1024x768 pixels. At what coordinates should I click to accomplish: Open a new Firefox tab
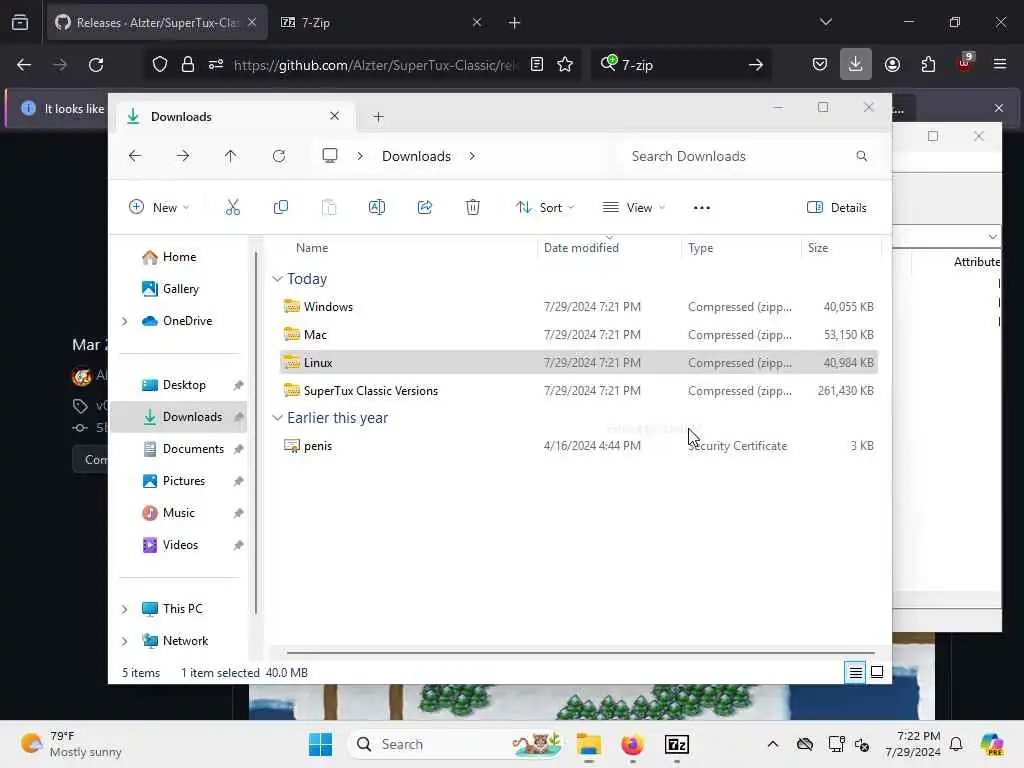pyautogui.click(x=514, y=22)
